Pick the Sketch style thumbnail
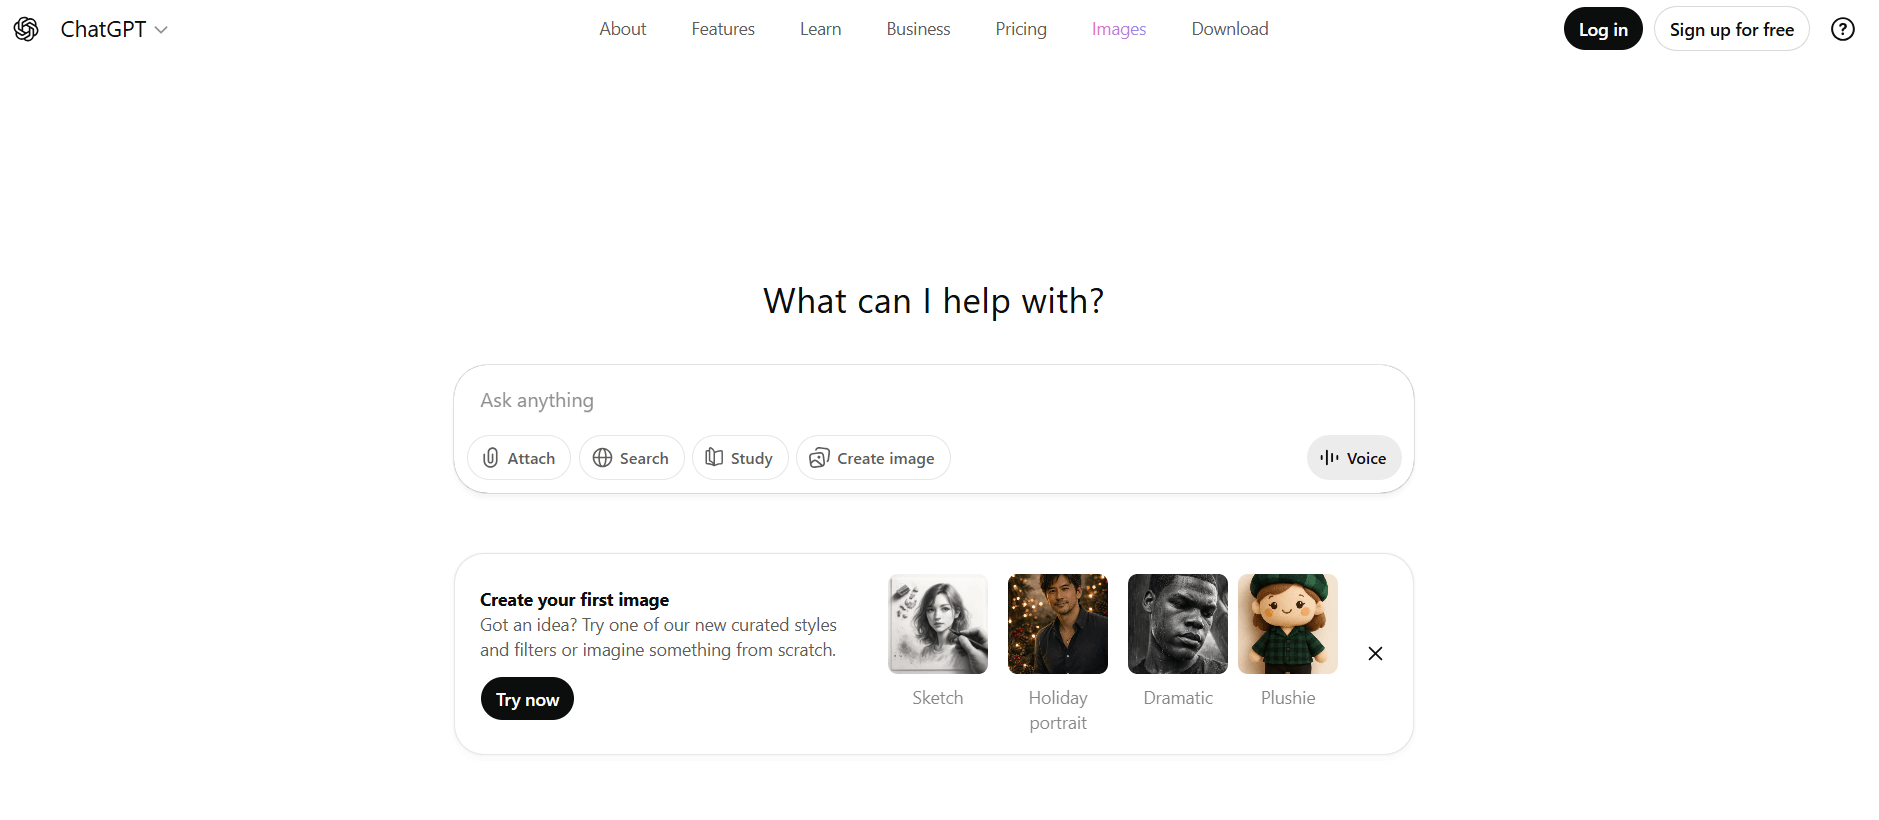Image resolution: width=1879 pixels, height=820 pixels. tap(937, 624)
